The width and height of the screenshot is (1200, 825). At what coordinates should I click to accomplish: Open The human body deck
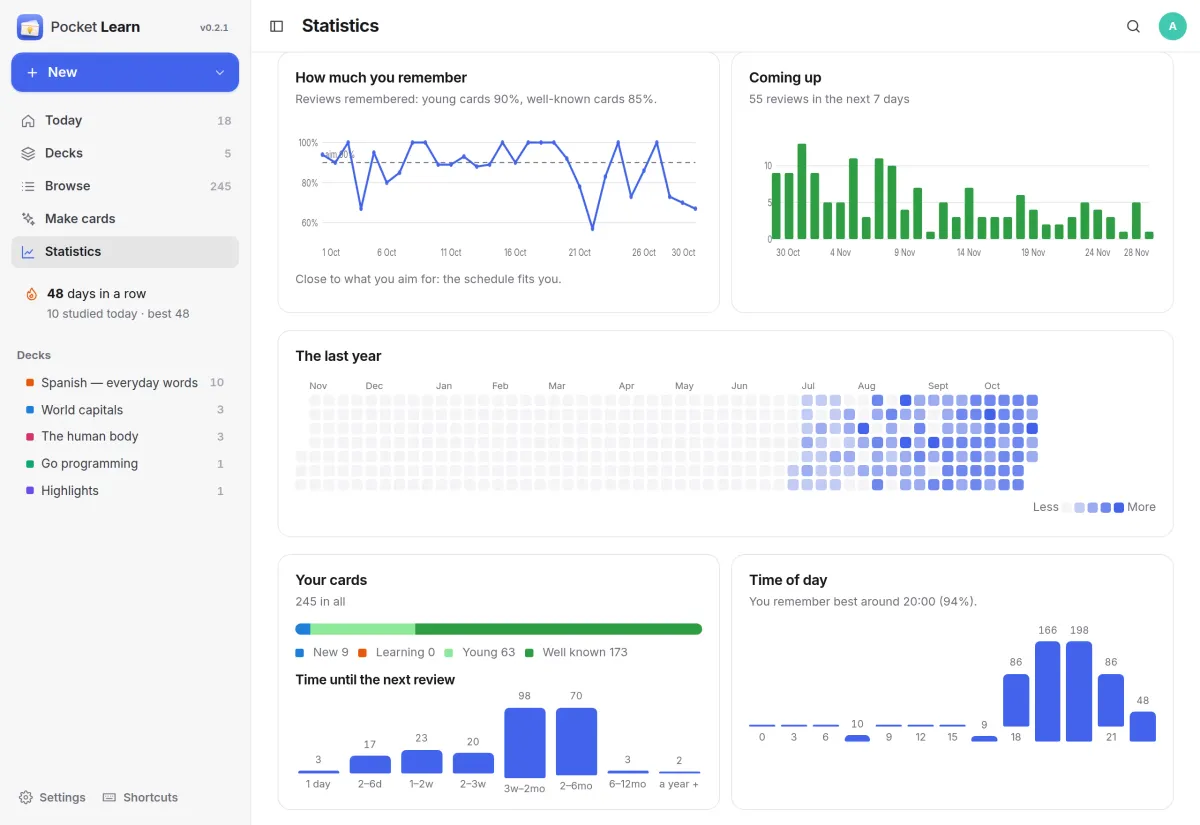coord(125,436)
